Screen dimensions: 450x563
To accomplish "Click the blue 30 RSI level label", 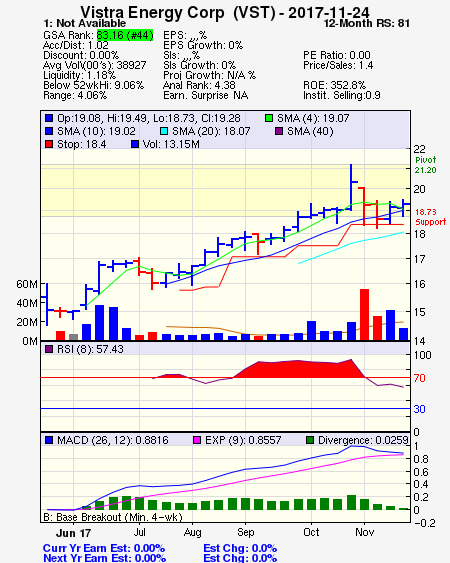I will point(419,409).
